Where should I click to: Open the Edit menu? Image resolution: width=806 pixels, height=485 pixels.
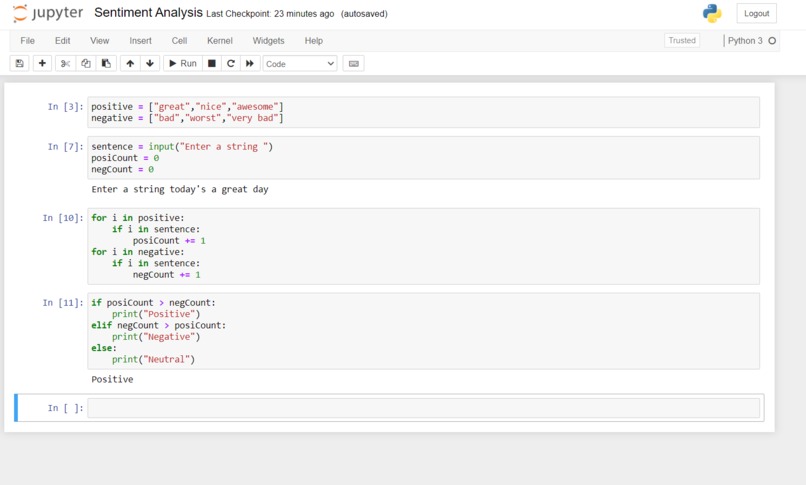tap(62, 41)
